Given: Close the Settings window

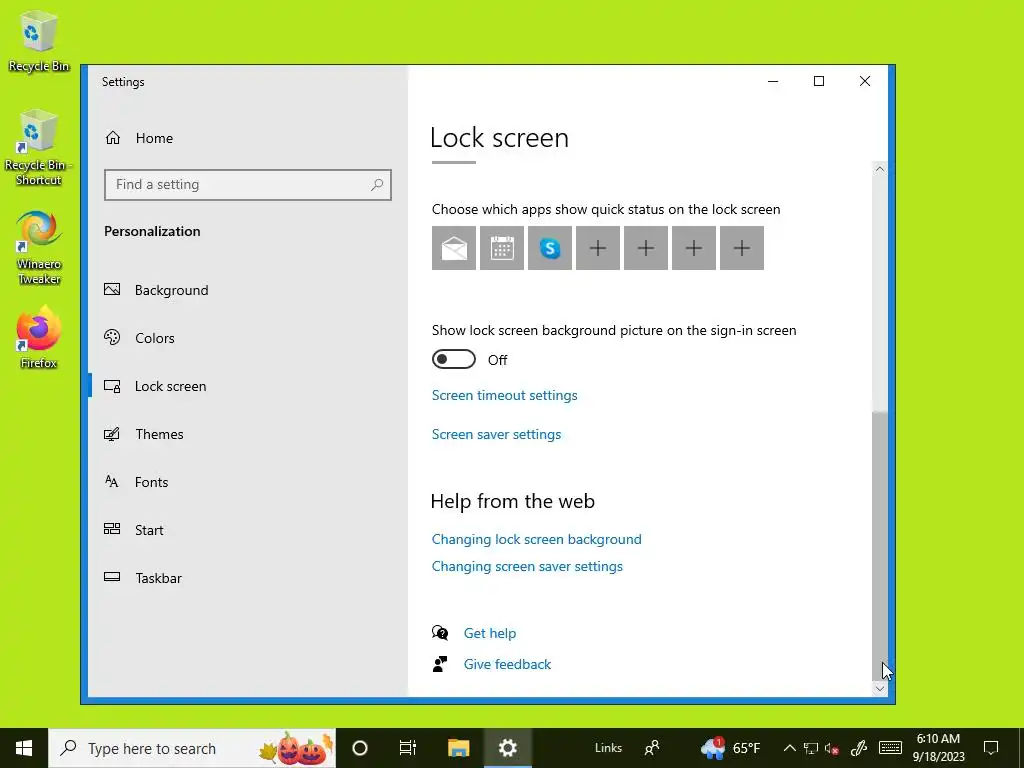Looking at the screenshot, I should tap(865, 81).
